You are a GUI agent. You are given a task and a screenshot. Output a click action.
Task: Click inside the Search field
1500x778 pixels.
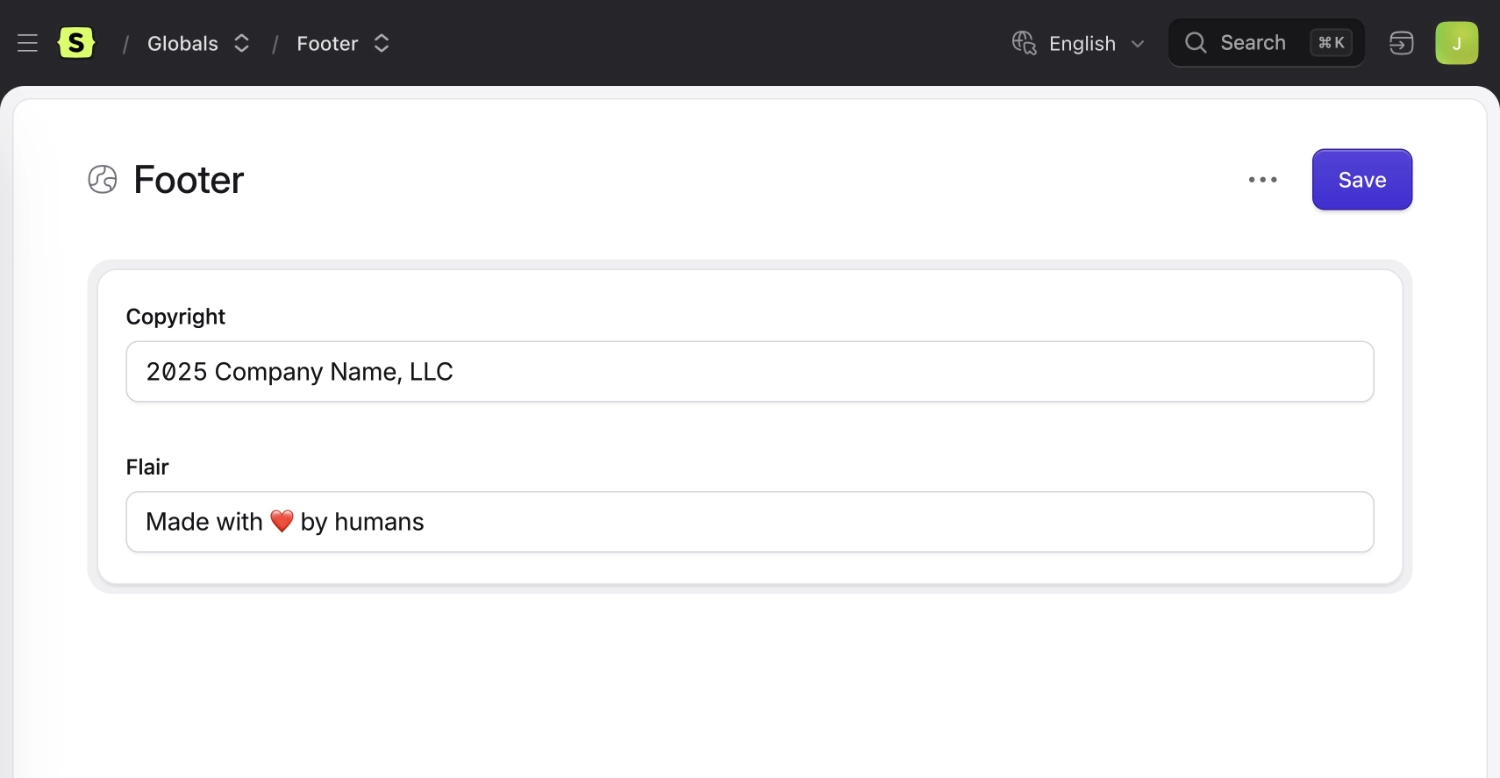tap(1253, 42)
